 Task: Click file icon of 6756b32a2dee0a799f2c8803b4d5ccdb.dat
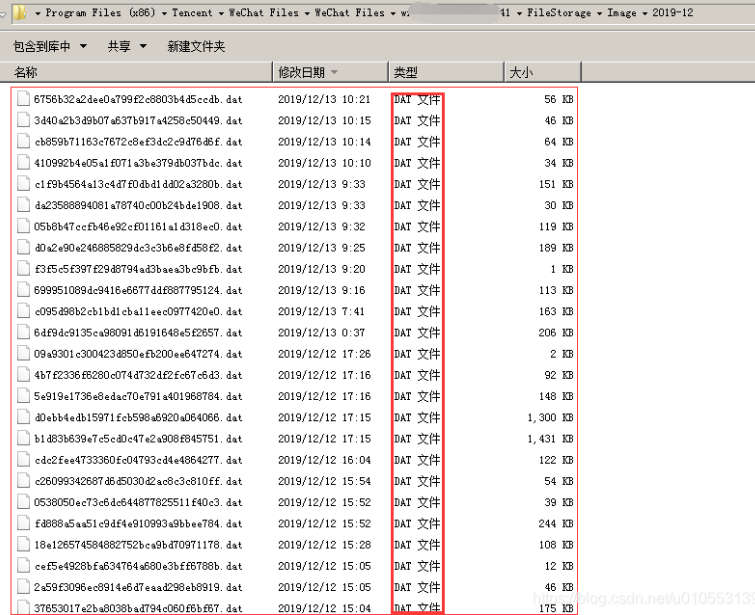(23, 99)
